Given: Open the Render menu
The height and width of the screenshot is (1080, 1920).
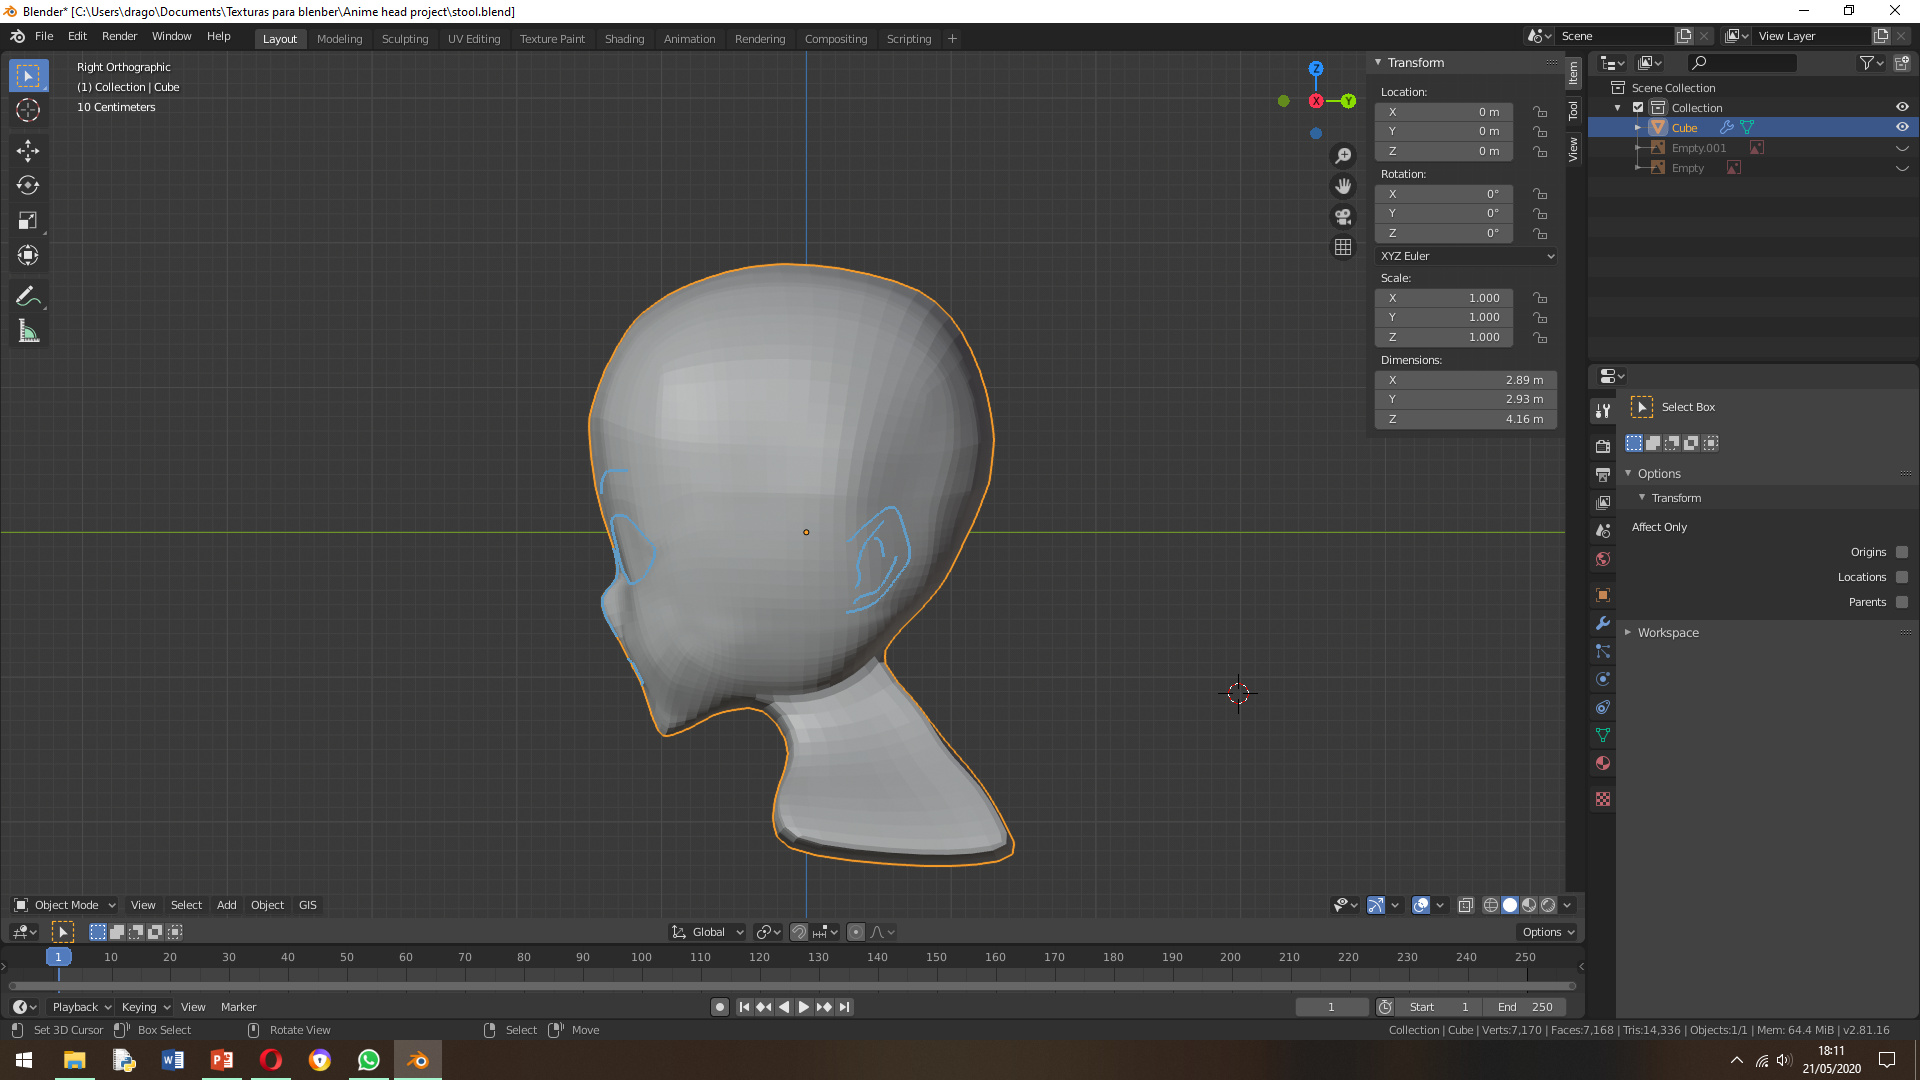Looking at the screenshot, I should [119, 36].
